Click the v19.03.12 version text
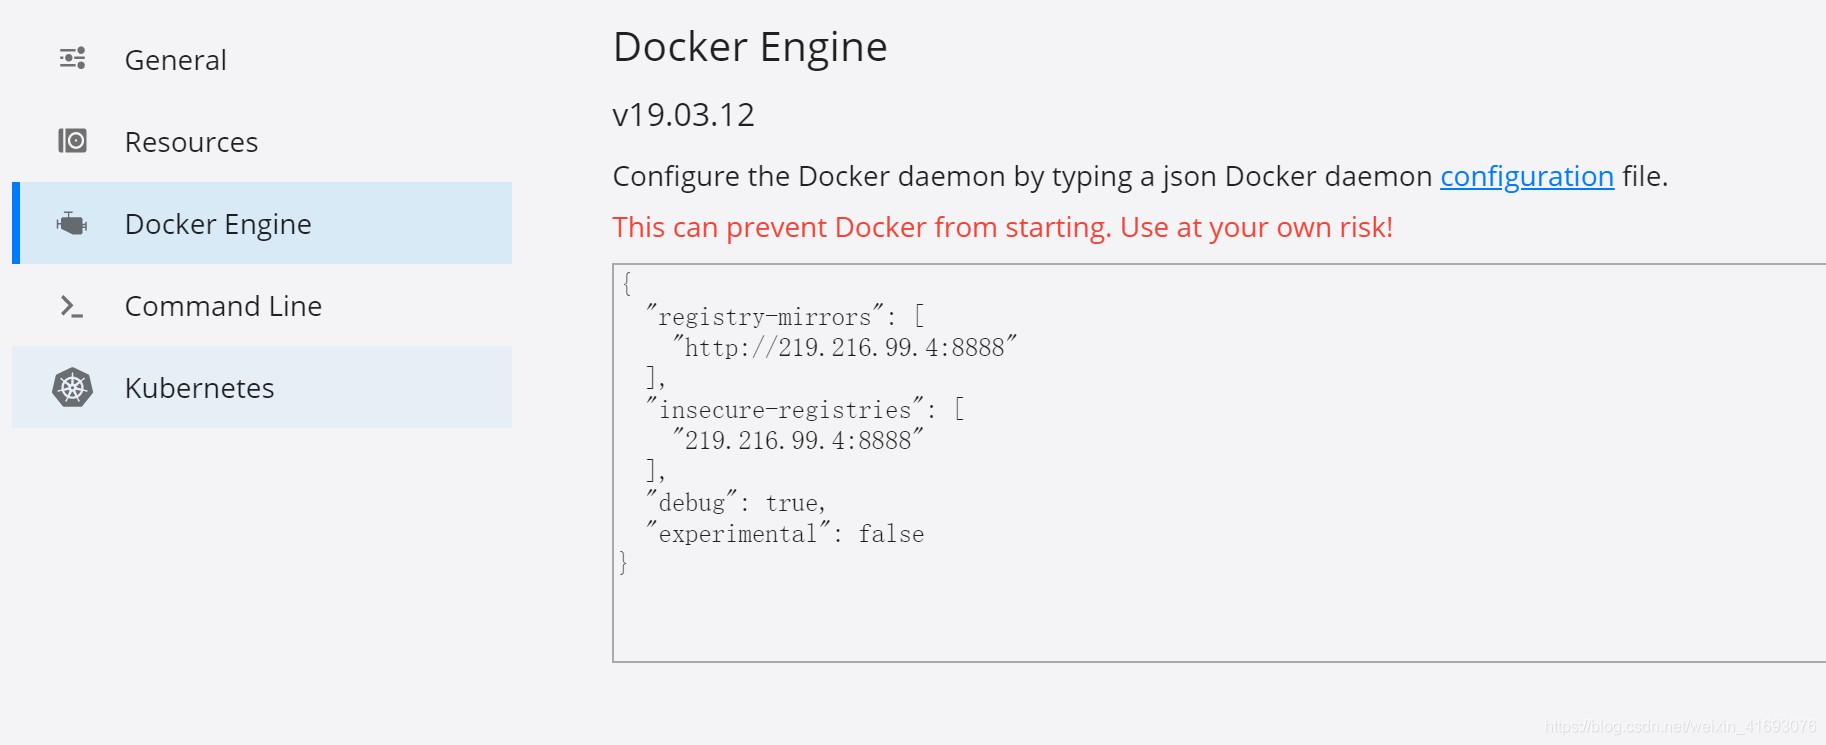 pyautogui.click(x=684, y=115)
